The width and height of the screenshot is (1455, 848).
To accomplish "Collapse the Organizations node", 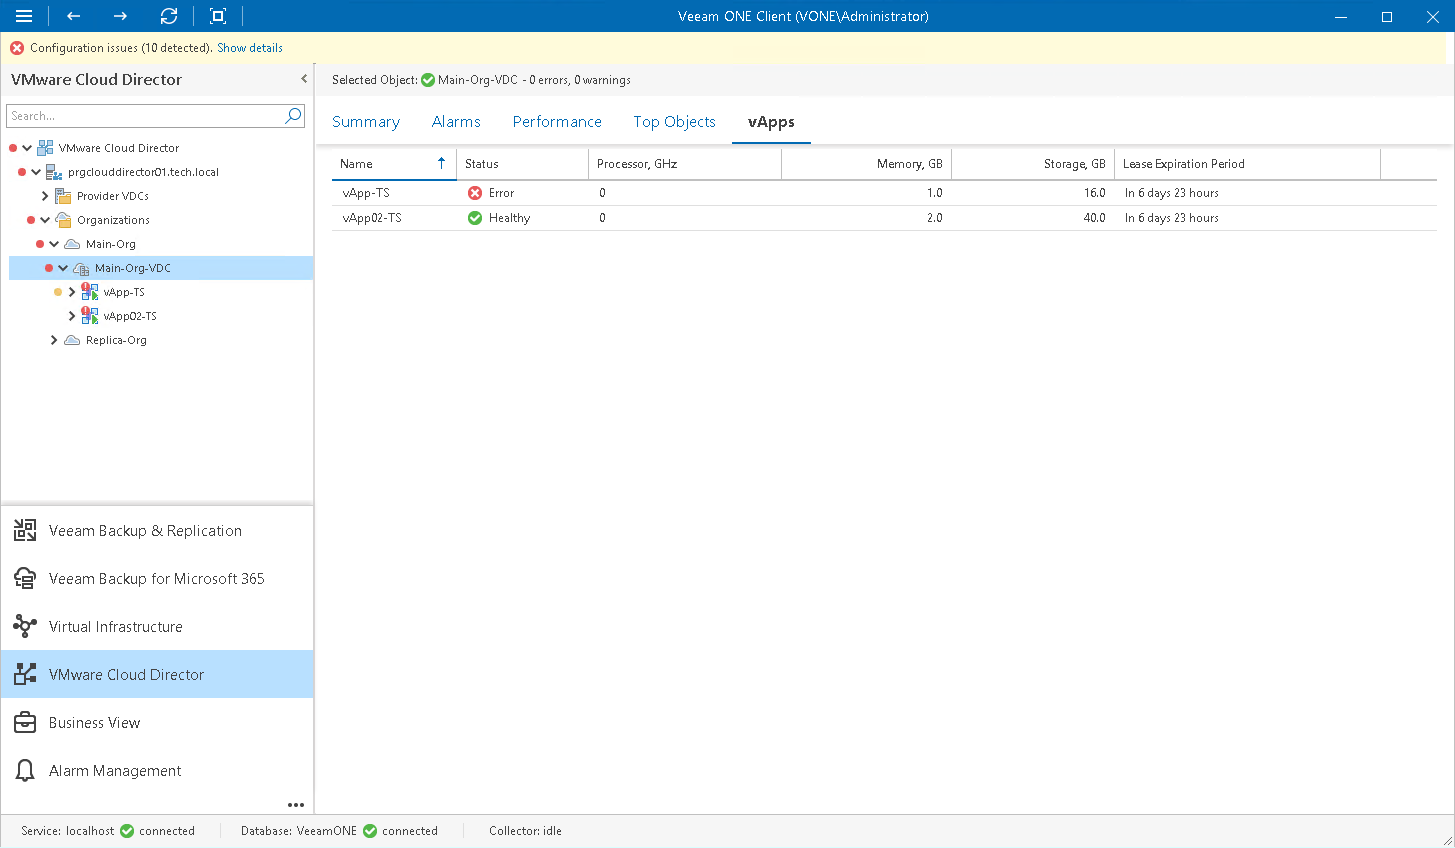I will pyautogui.click(x=45, y=220).
